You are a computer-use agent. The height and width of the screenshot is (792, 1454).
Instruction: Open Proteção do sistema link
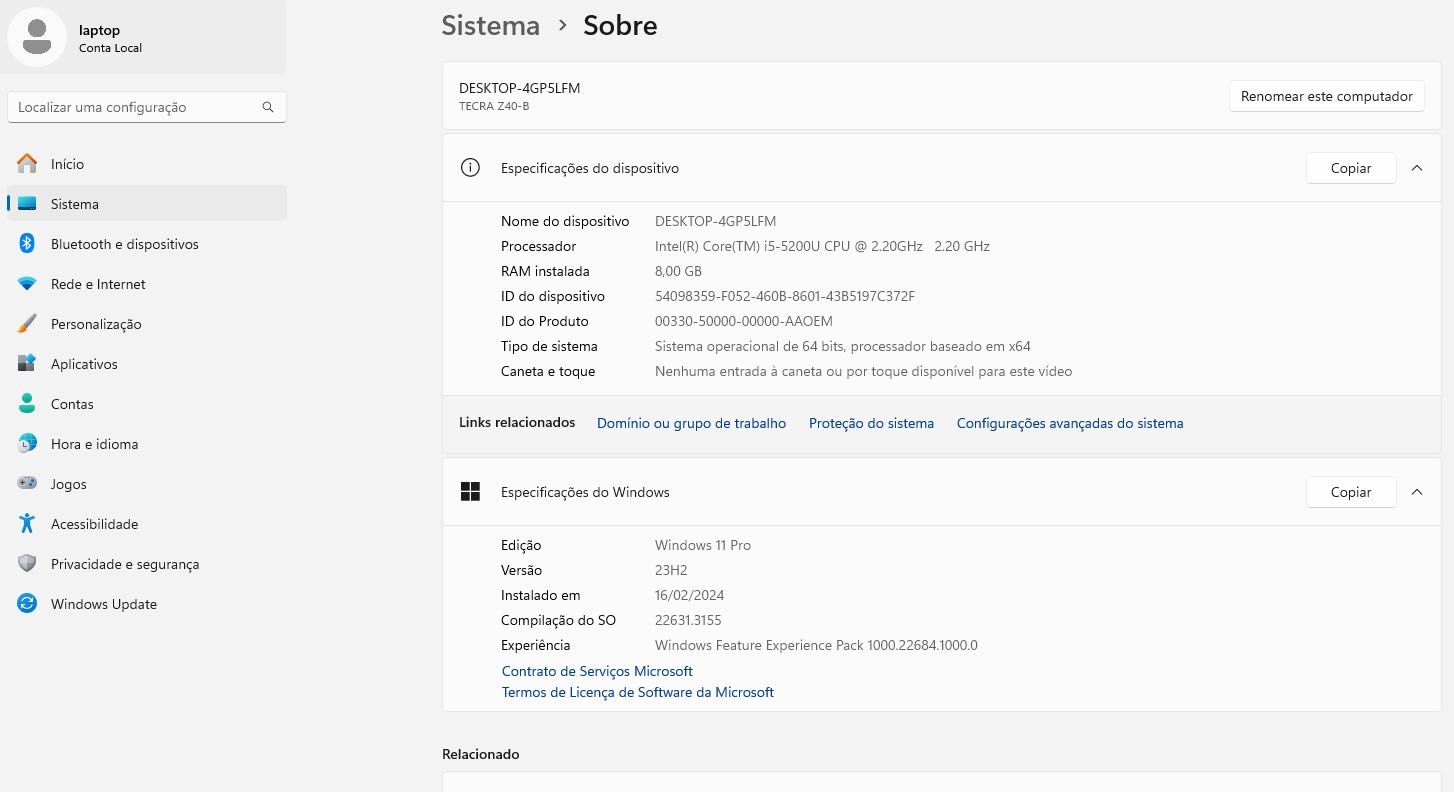[871, 423]
